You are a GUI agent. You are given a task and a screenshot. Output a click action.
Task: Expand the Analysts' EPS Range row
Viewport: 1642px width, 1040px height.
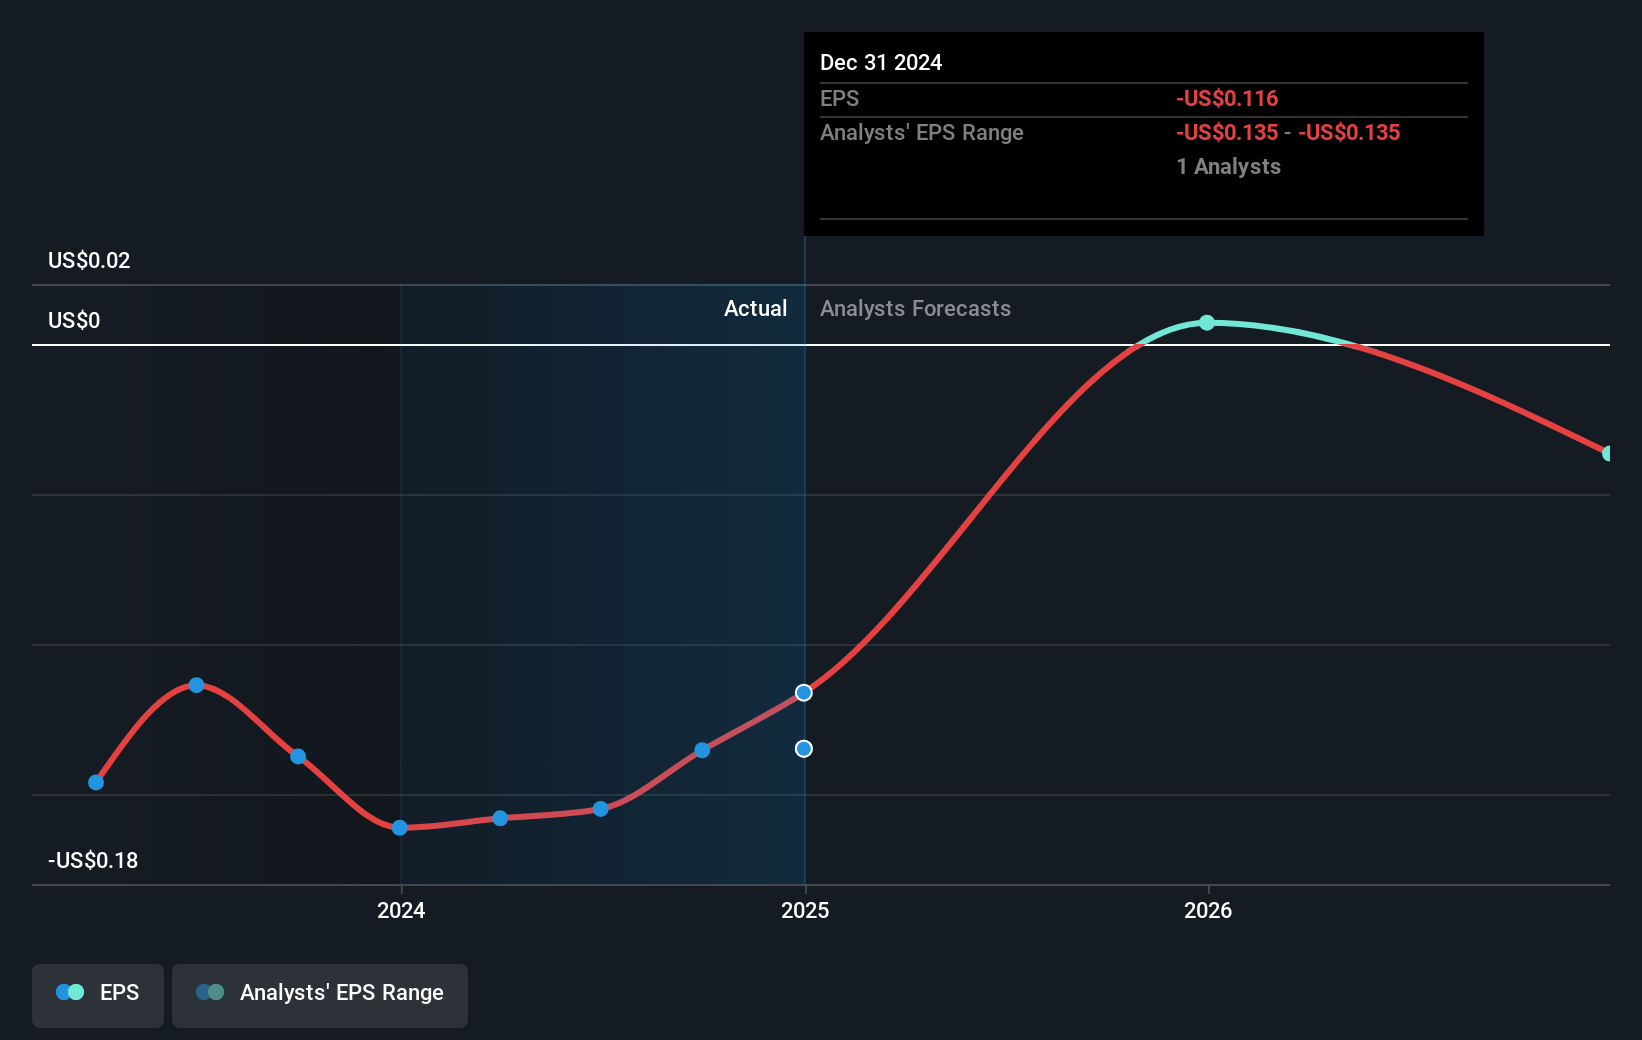pos(922,132)
